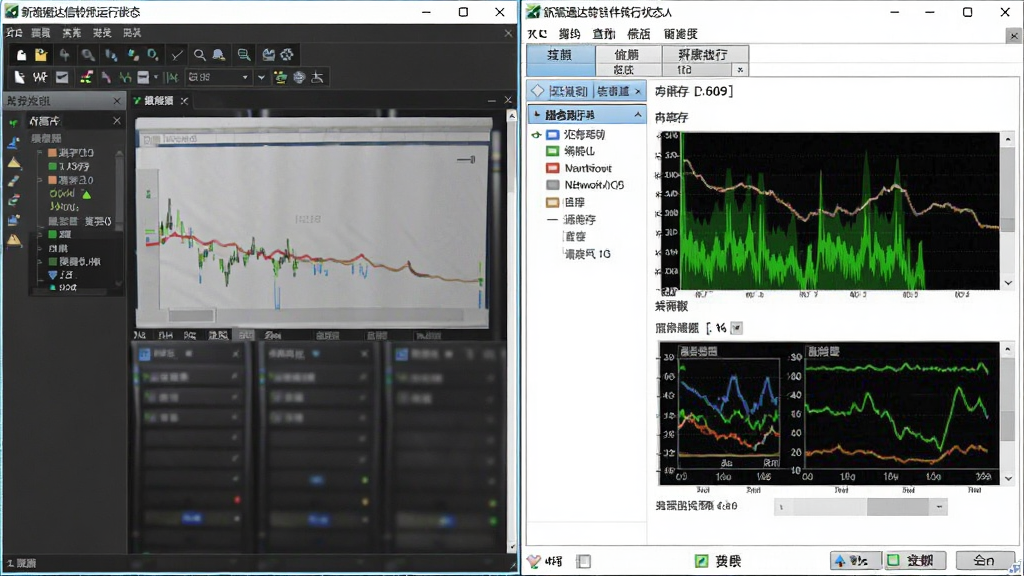The image size is (1024, 576).
Task: Click the gear icon in the dark toolbar
Action: tap(287, 56)
